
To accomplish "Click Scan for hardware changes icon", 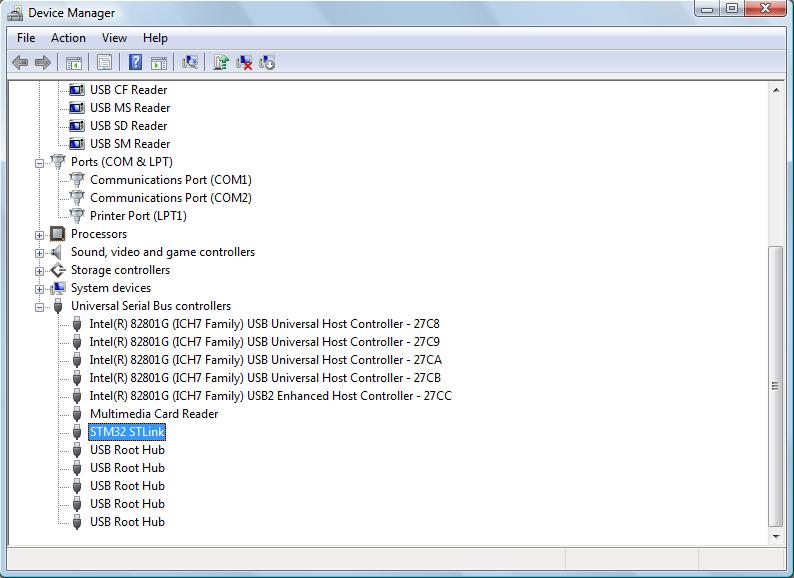I will 190,62.
